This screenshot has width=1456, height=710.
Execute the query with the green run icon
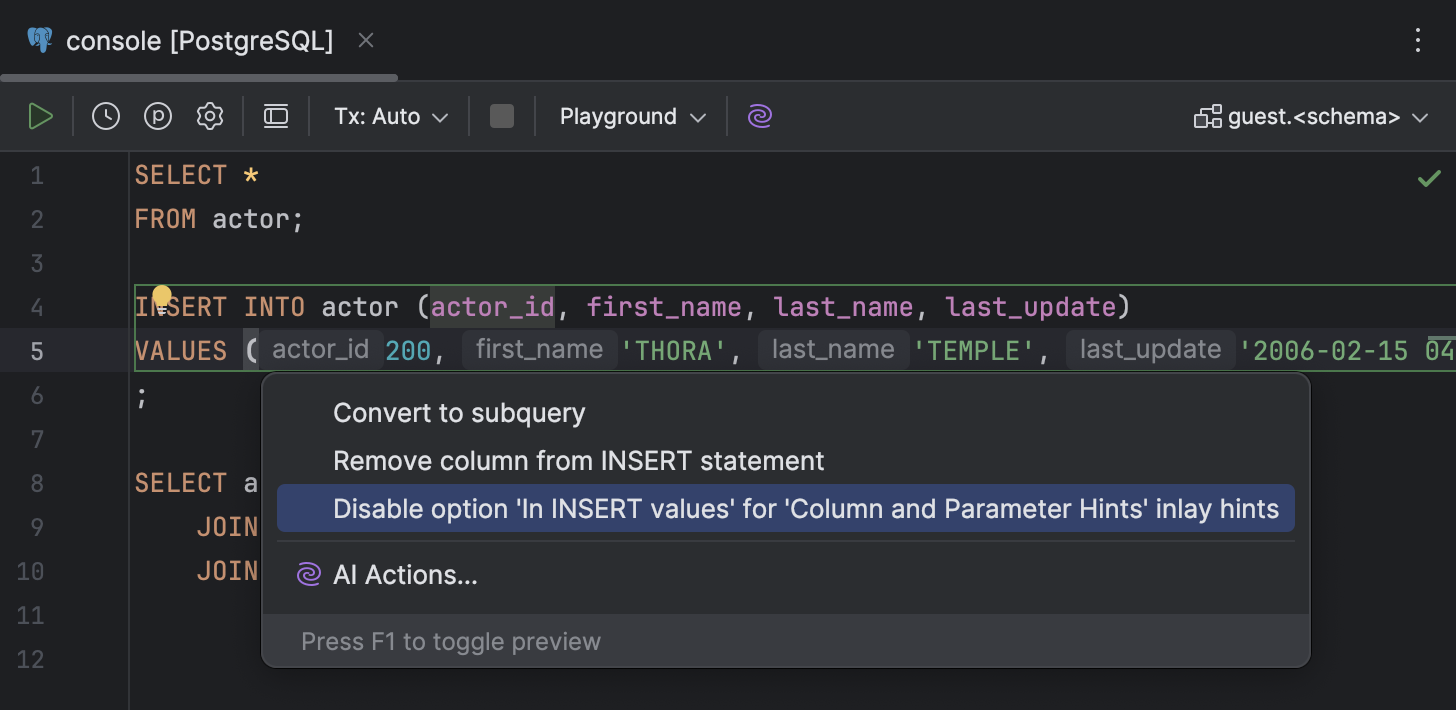(x=41, y=115)
